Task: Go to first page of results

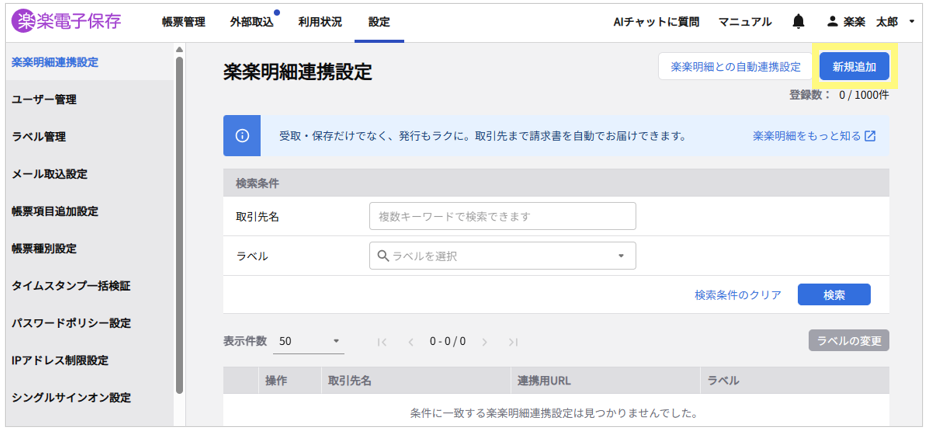Action: (382, 341)
